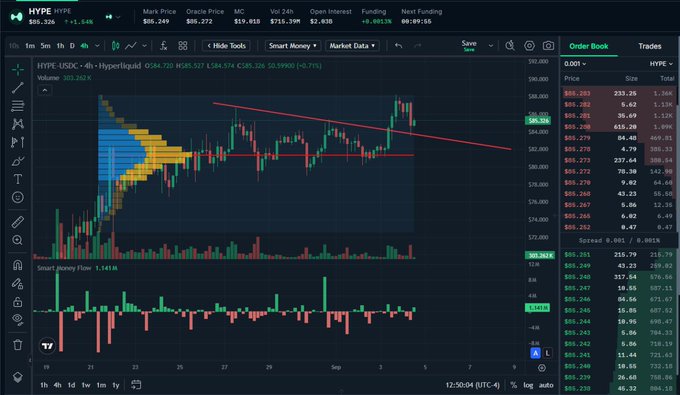Enable the L log scale button

pyautogui.click(x=548, y=353)
